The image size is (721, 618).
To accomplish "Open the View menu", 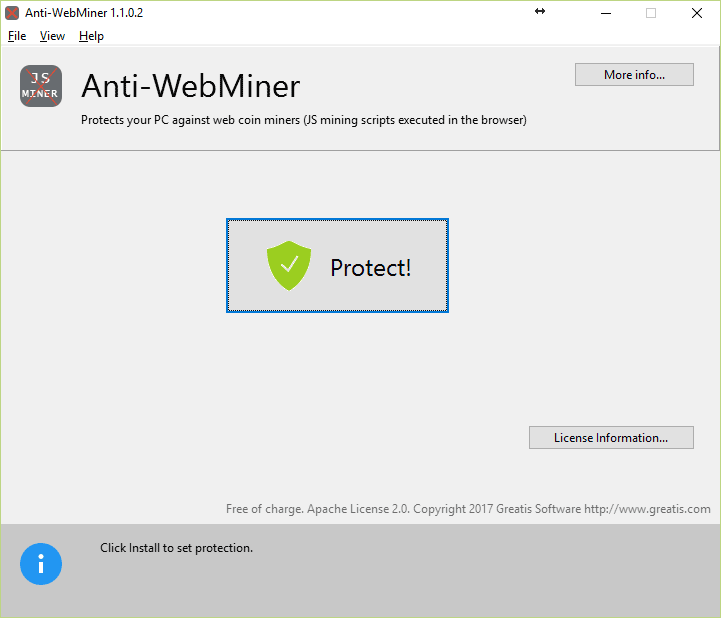I will coord(52,36).
